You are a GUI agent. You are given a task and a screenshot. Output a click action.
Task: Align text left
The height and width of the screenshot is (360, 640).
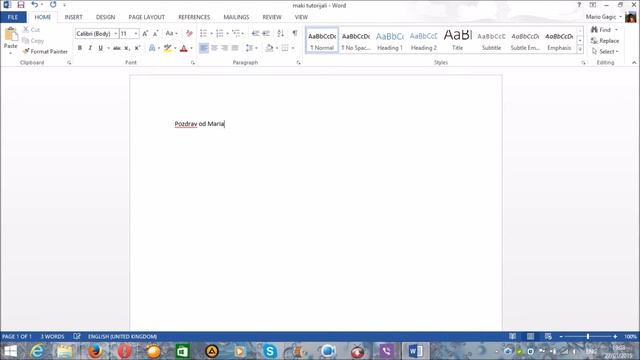204,48
